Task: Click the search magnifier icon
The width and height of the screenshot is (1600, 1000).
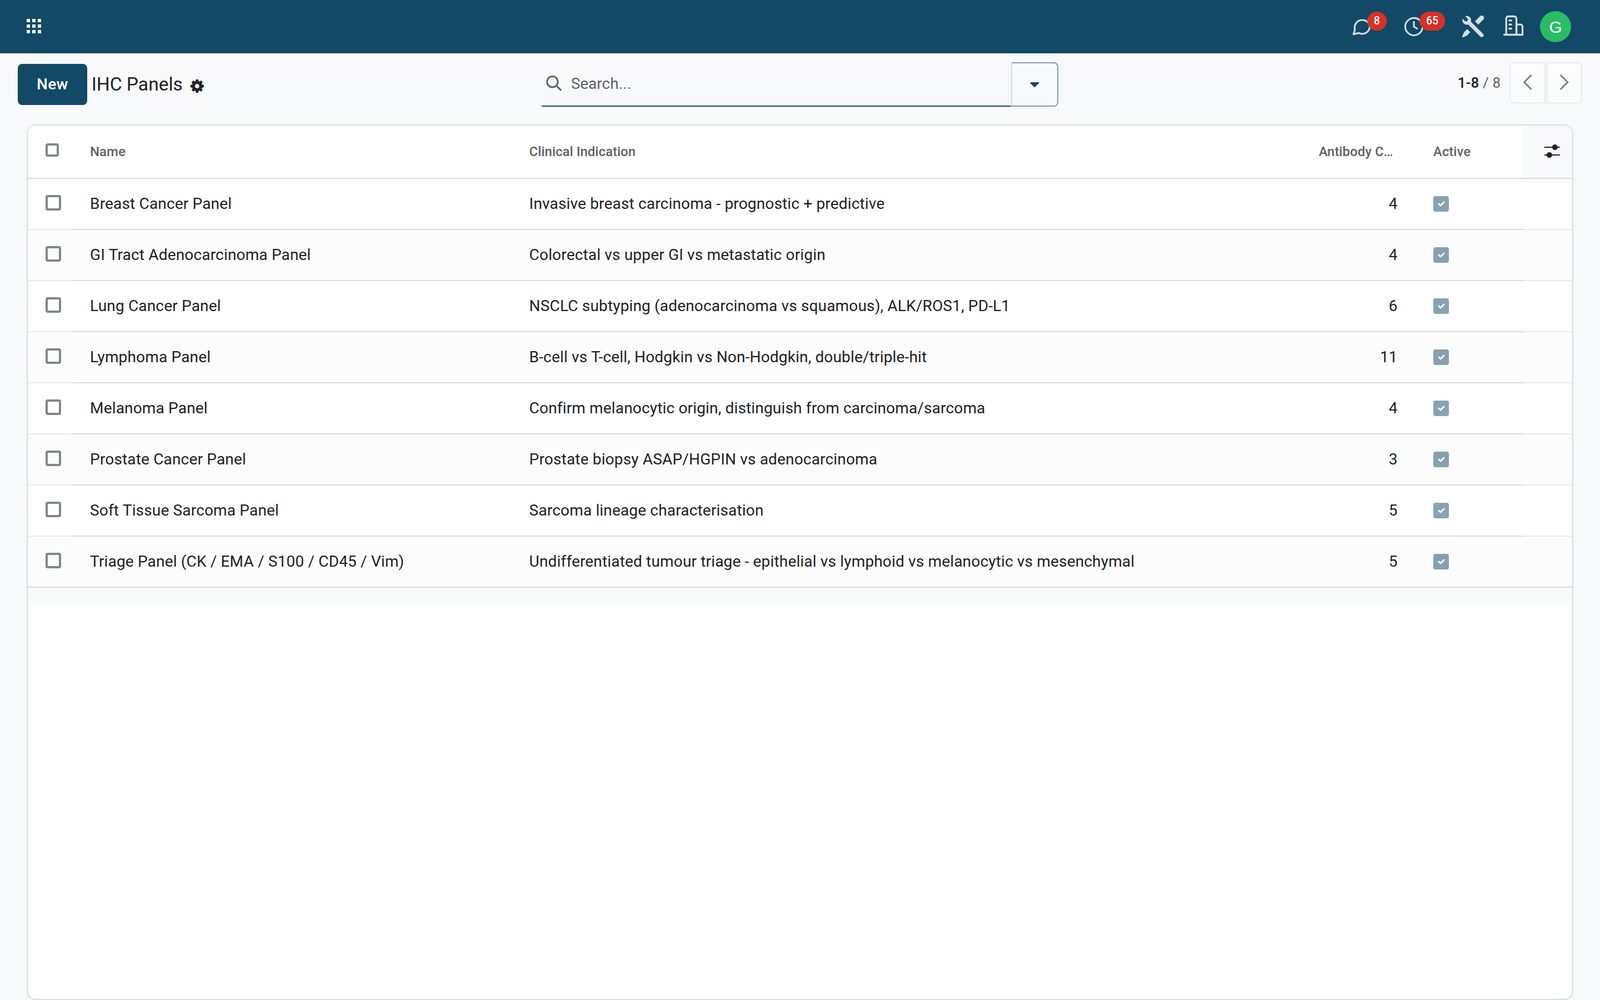Action: pyautogui.click(x=553, y=83)
